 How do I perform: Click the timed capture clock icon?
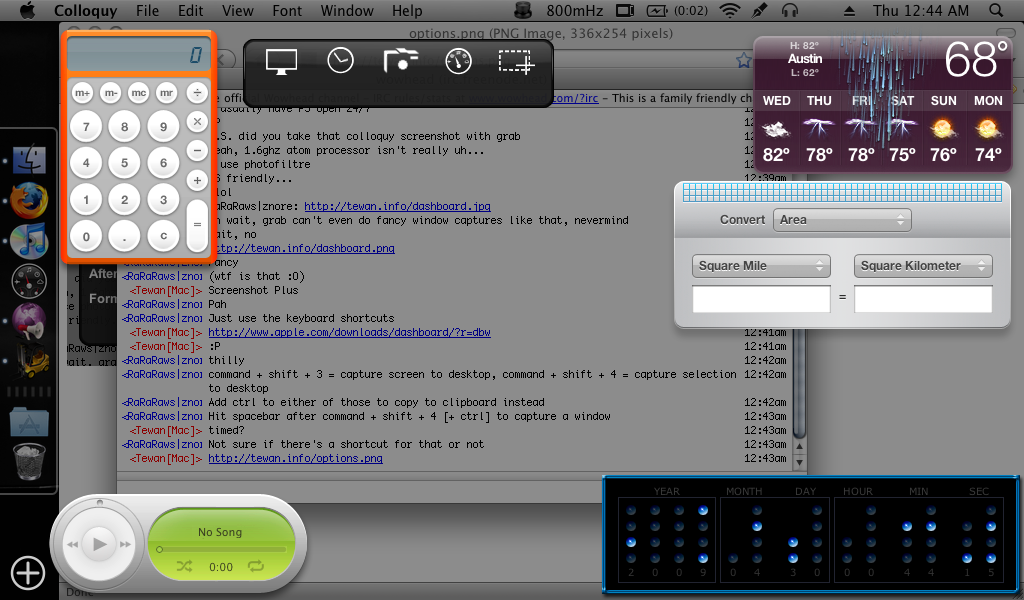pyautogui.click(x=341, y=61)
